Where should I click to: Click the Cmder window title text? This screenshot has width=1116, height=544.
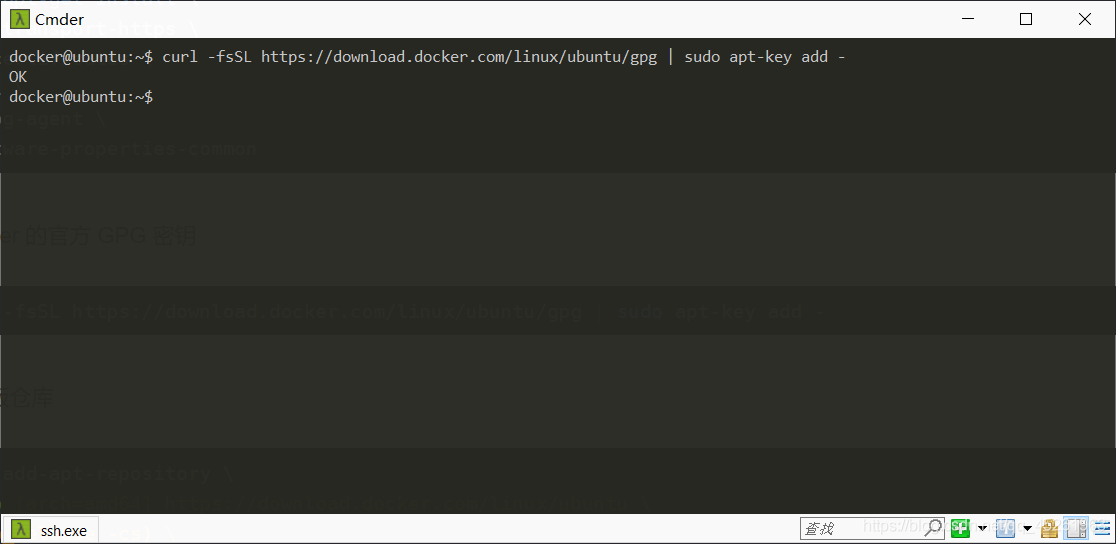pyautogui.click(x=59, y=19)
